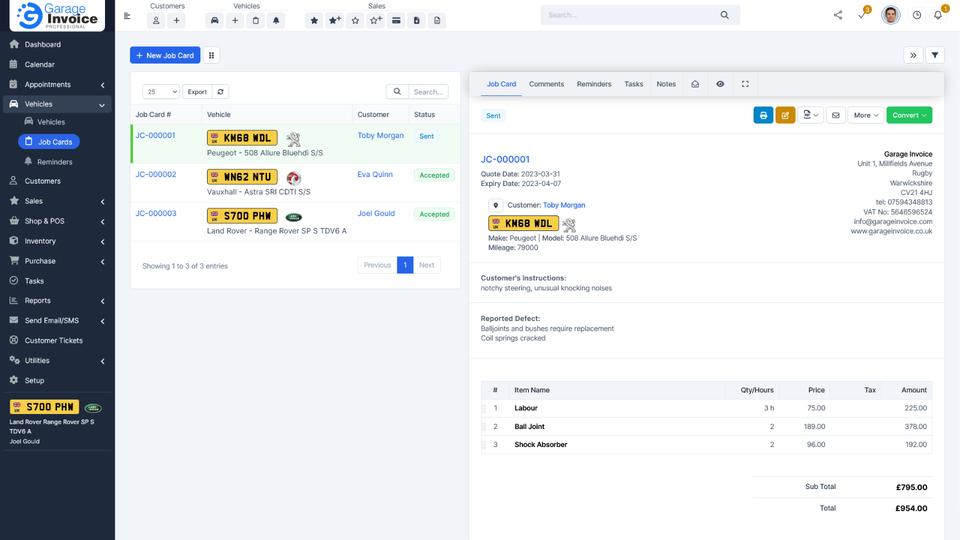Open the filter funnel icon
960x540 pixels.
(935, 55)
